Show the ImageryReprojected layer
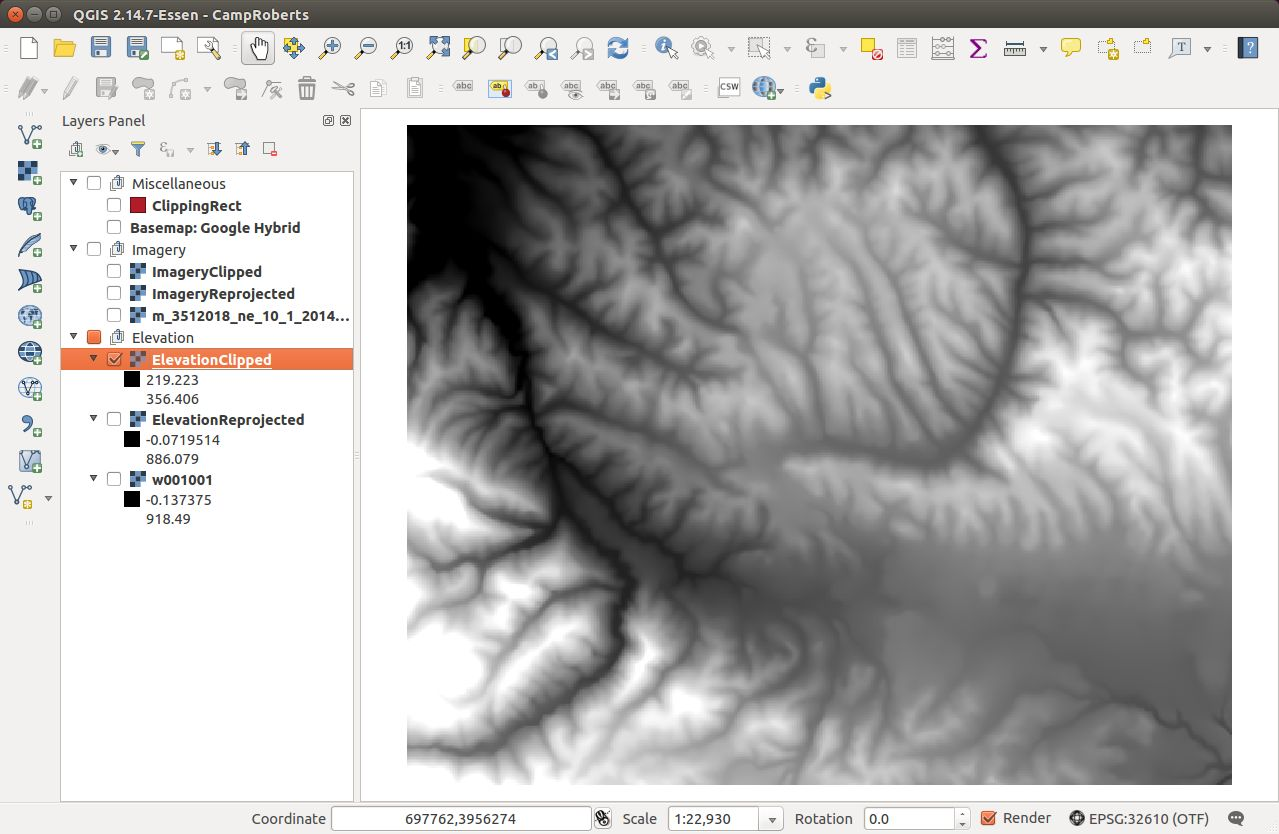 pos(114,294)
